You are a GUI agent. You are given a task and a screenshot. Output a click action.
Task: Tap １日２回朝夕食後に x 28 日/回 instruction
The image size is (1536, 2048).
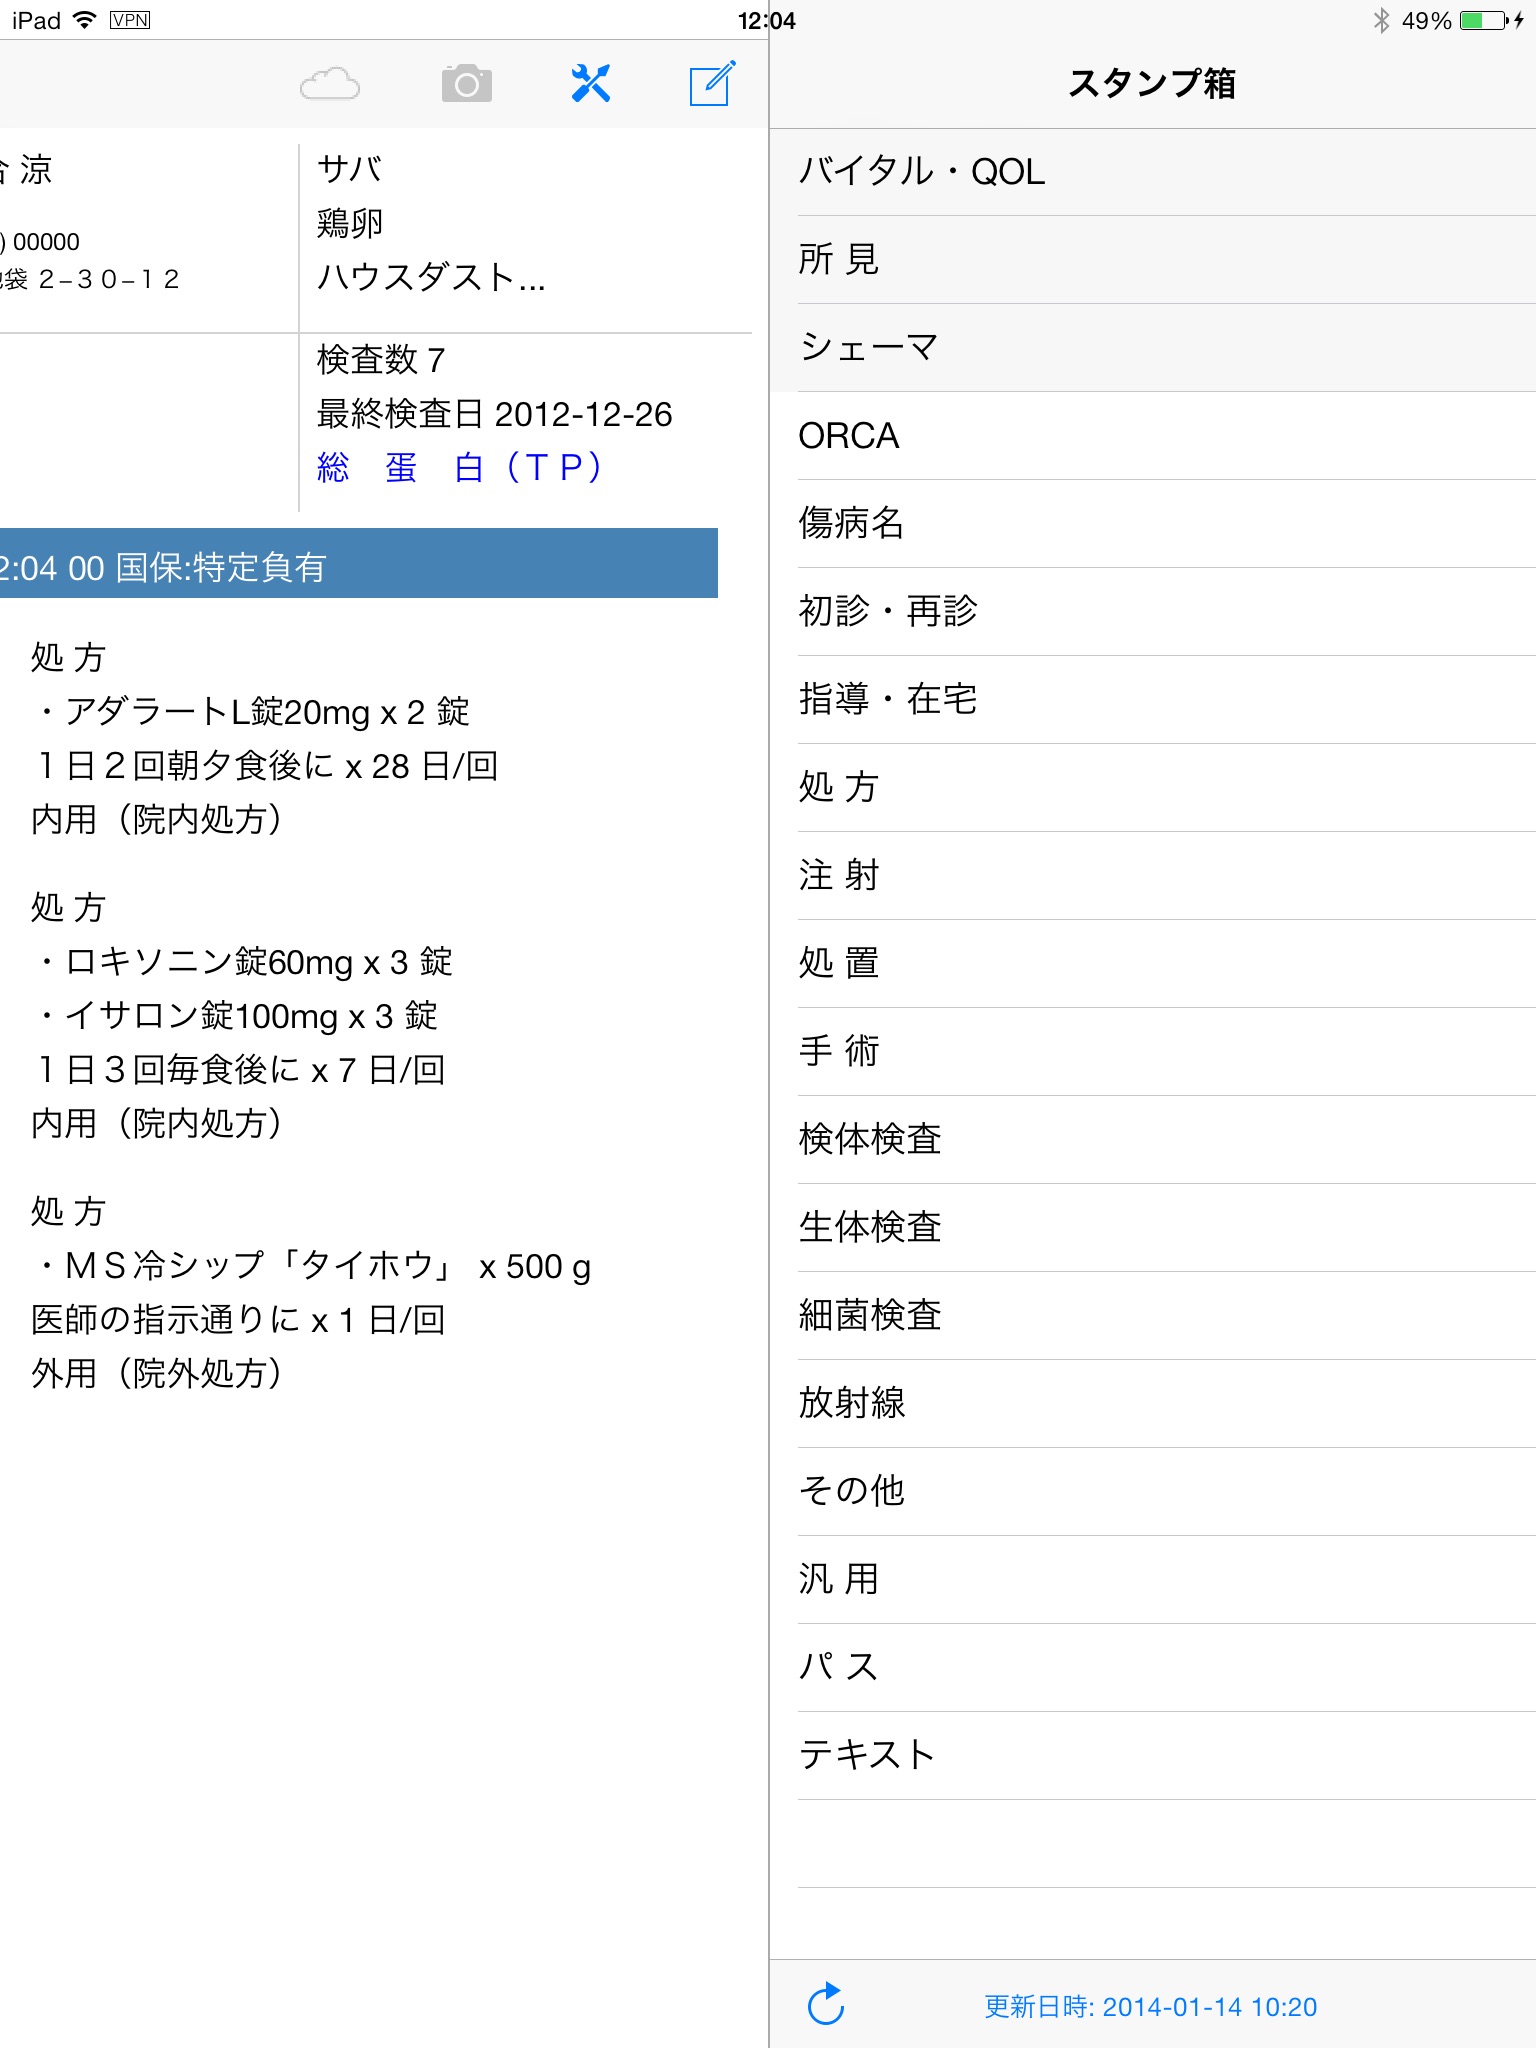[x=265, y=766]
